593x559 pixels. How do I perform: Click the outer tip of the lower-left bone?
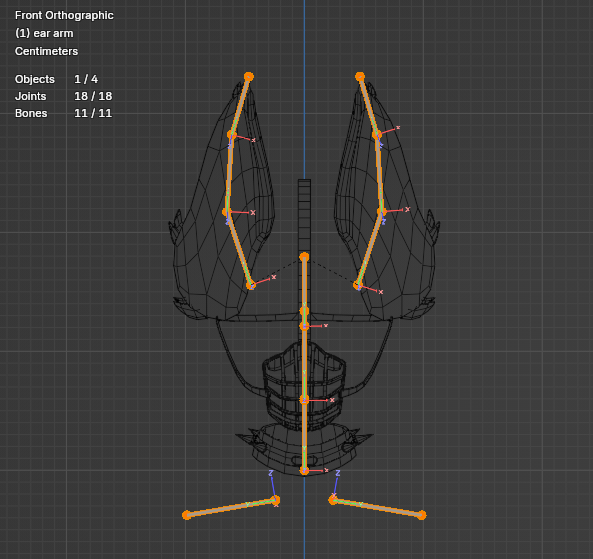tap(186, 515)
